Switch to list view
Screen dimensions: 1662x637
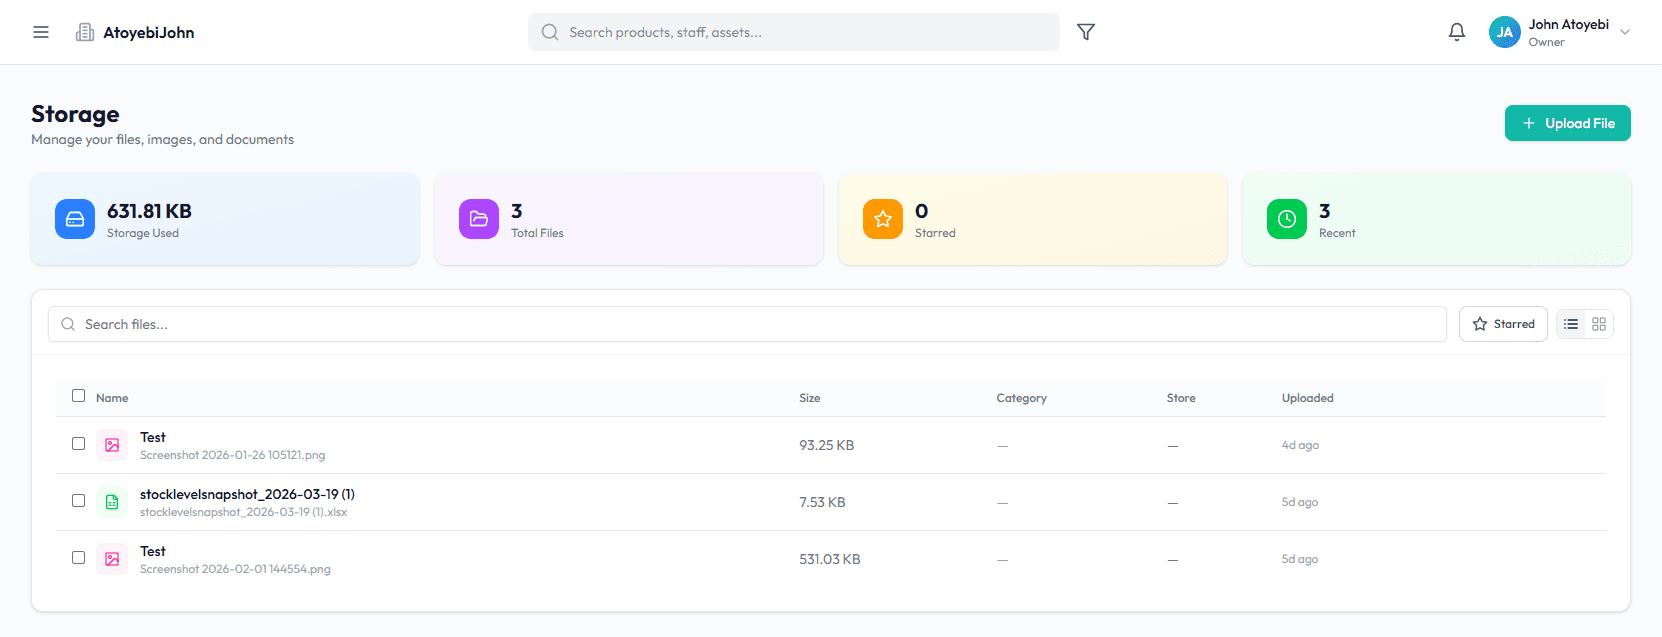pos(1571,324)
